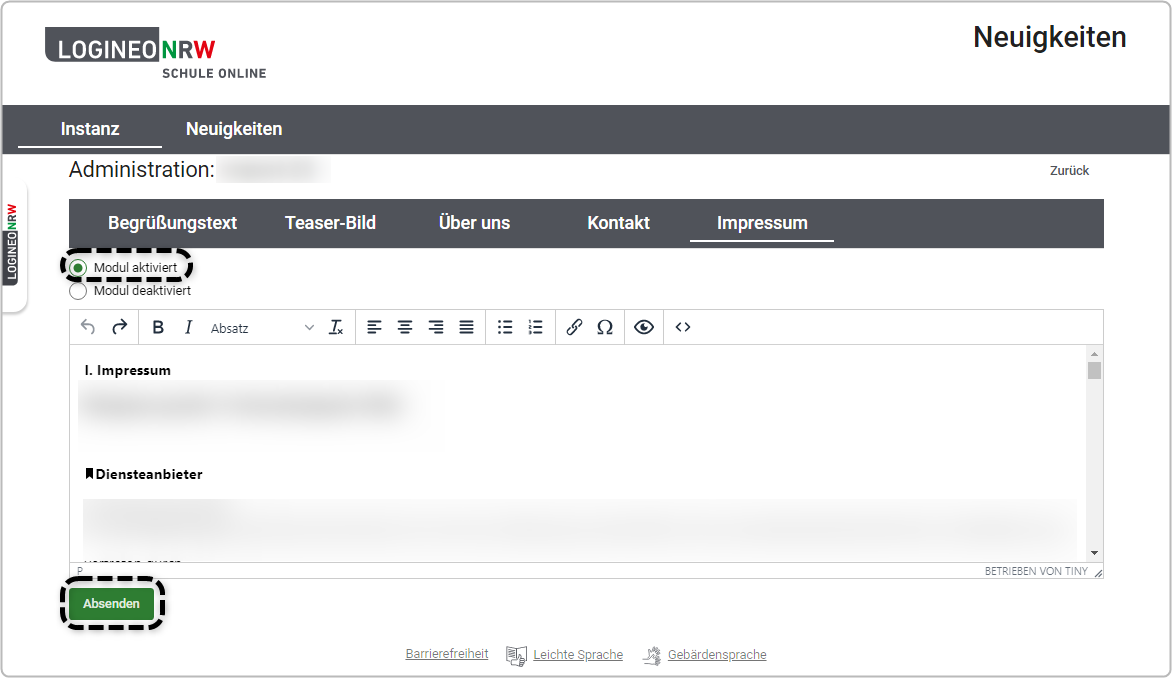The image size is (1172, 678).
Task: Select the Modul aktiviert radio button
Action: pos(78,268)
